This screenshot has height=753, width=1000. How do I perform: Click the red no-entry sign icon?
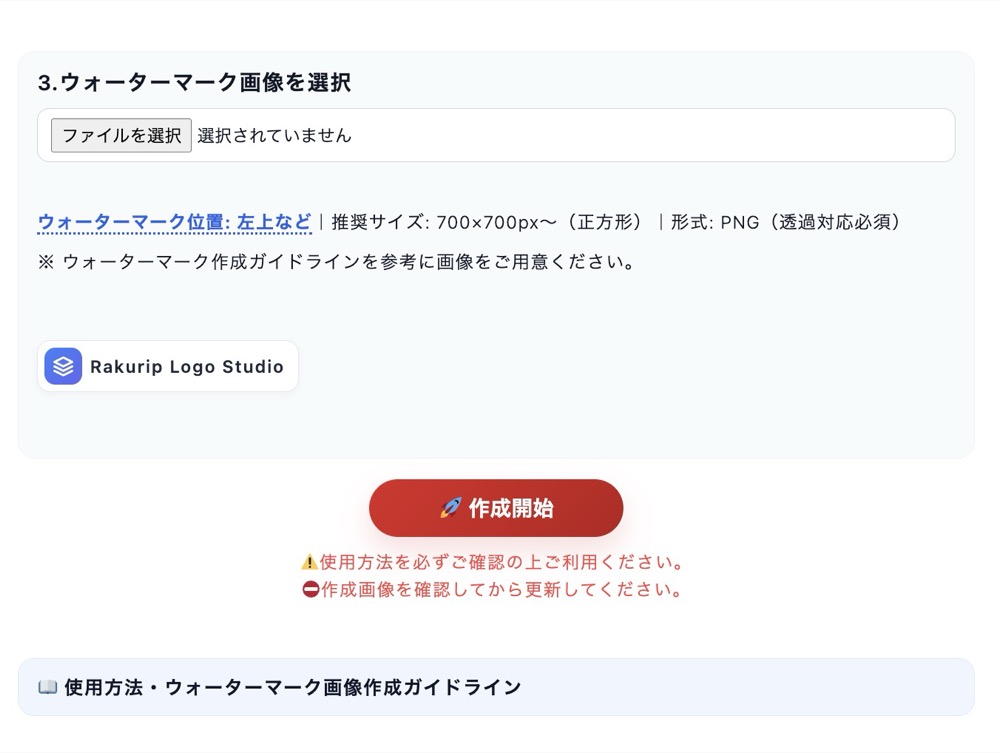(x=310, y=589)
